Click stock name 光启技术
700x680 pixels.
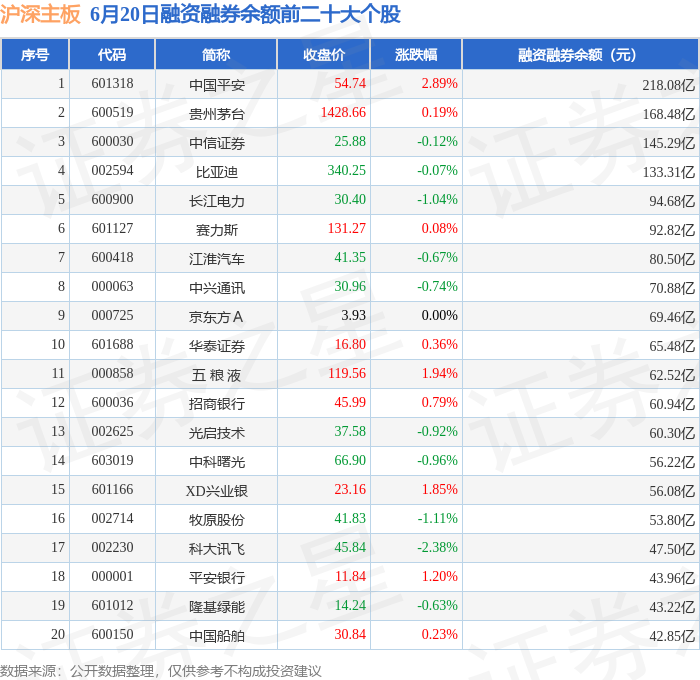[217, 433]
